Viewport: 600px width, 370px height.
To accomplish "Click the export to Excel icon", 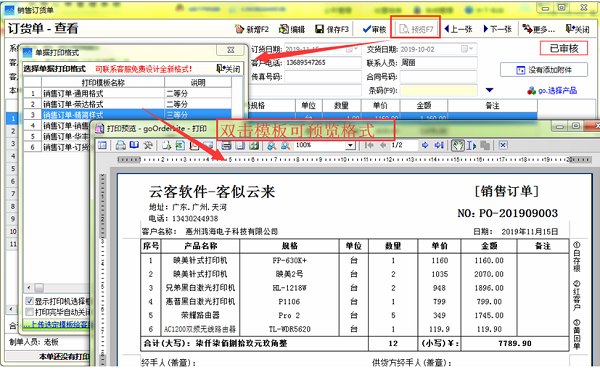I will tap(180, 145).
